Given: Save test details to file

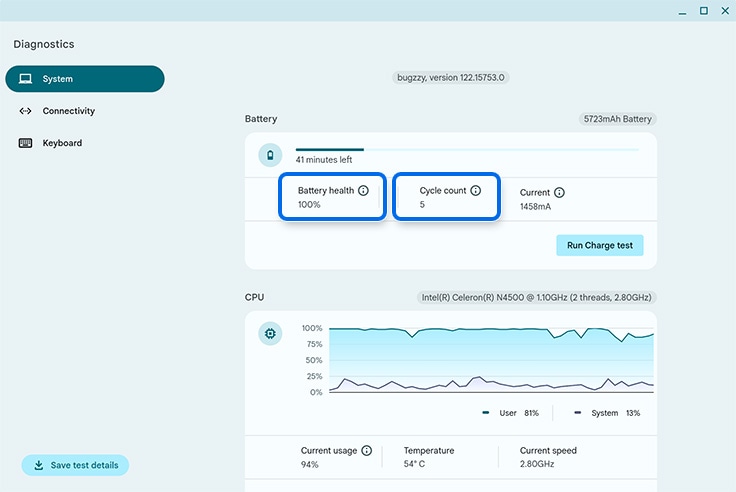Looking at the screenshot, I should click(x=75, y=465).
